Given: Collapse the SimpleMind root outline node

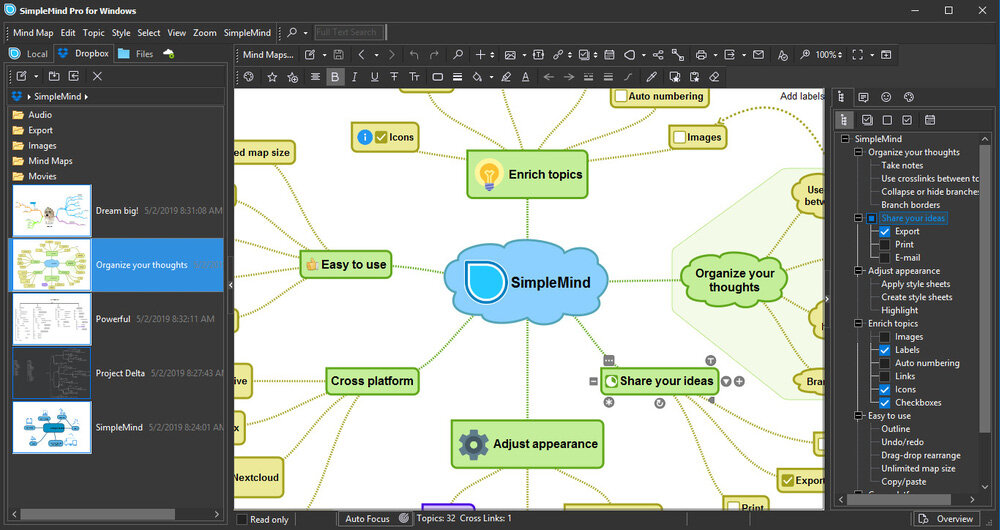Looking at the screenshot, I should click(x=845, y=139).
